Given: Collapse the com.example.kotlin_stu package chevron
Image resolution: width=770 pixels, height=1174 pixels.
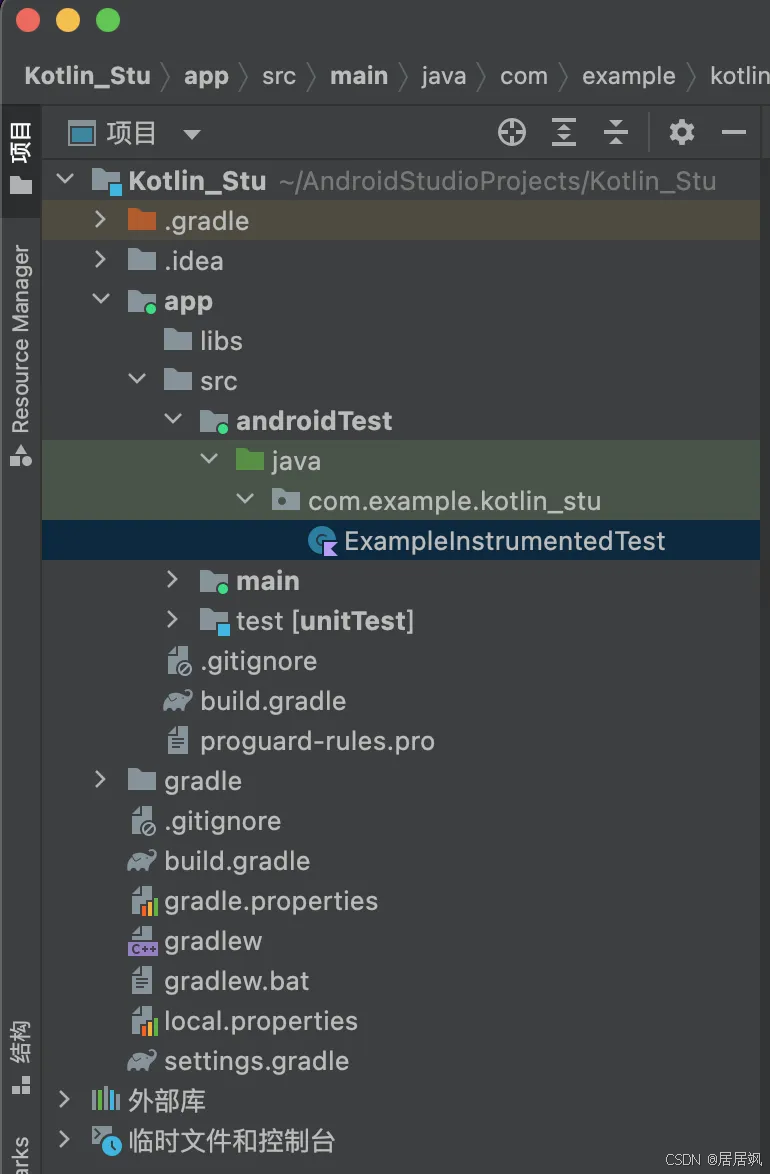Looking at the screenshot, I should pos(245,499).
